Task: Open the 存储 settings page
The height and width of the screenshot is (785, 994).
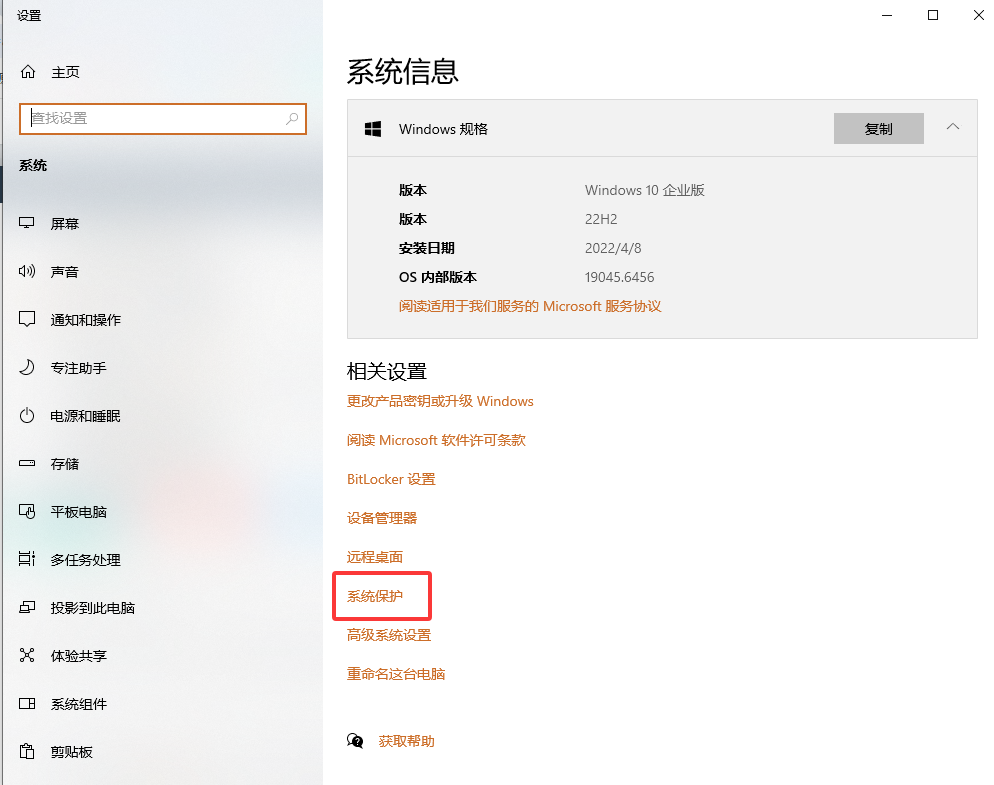Action: tap(65, 464)
